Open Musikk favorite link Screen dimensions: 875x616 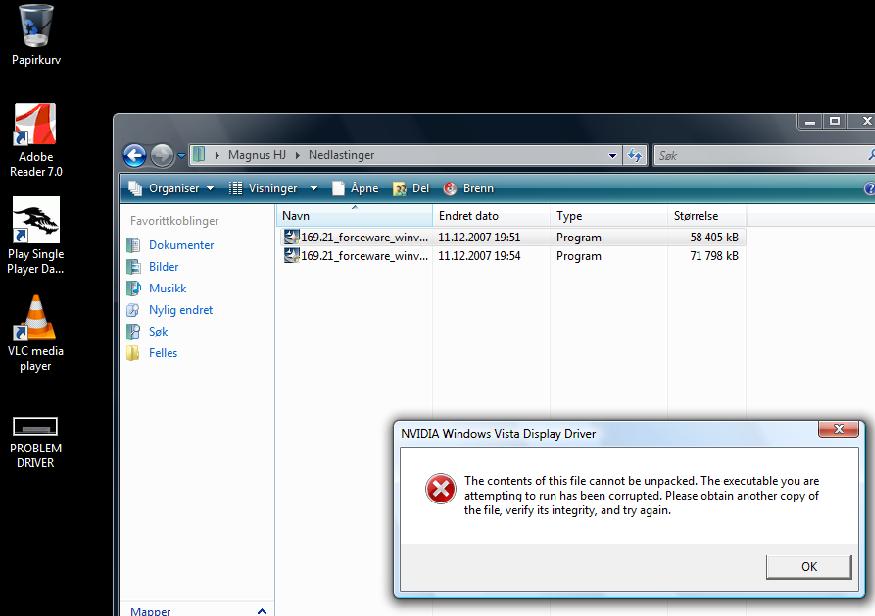click(167, 288)
